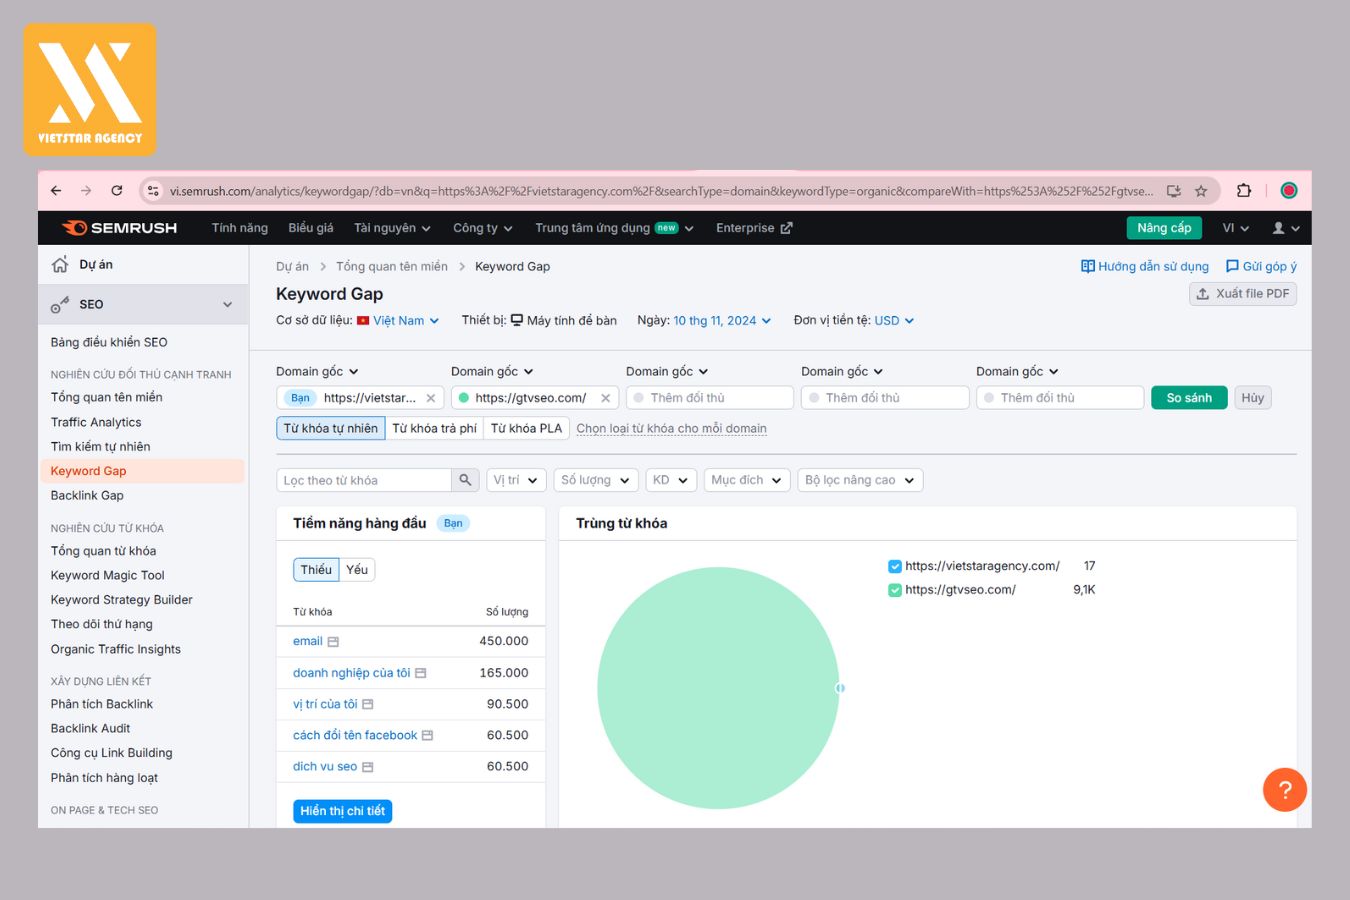Screen dimensions: 1350x900
Task: Click the Lọc theo từ khóa input field
Action: click(x=364, y=480)
